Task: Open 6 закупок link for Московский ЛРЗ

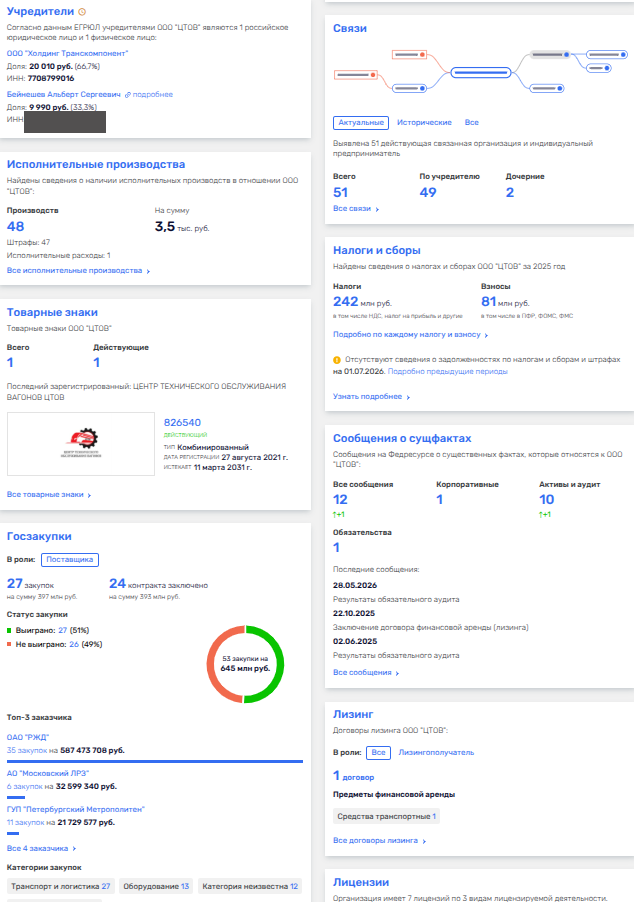Action: pos(25,786)
